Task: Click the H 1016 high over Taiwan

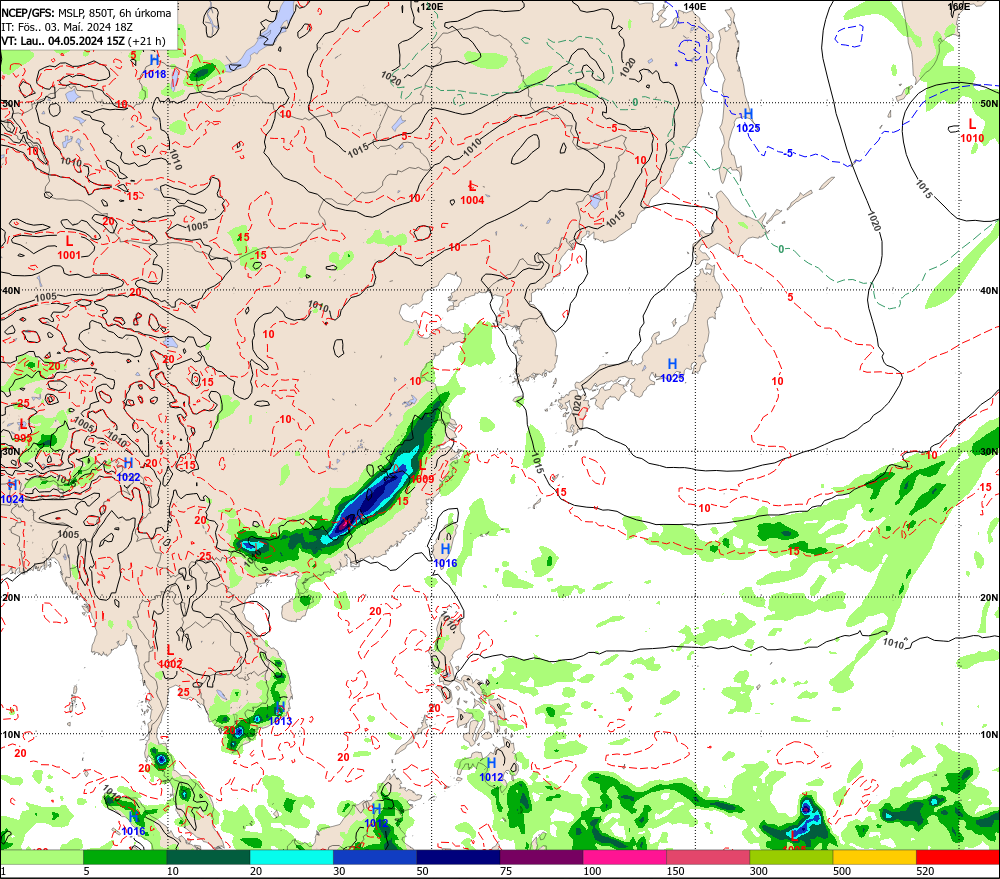Action: click(x=445, y=556)
